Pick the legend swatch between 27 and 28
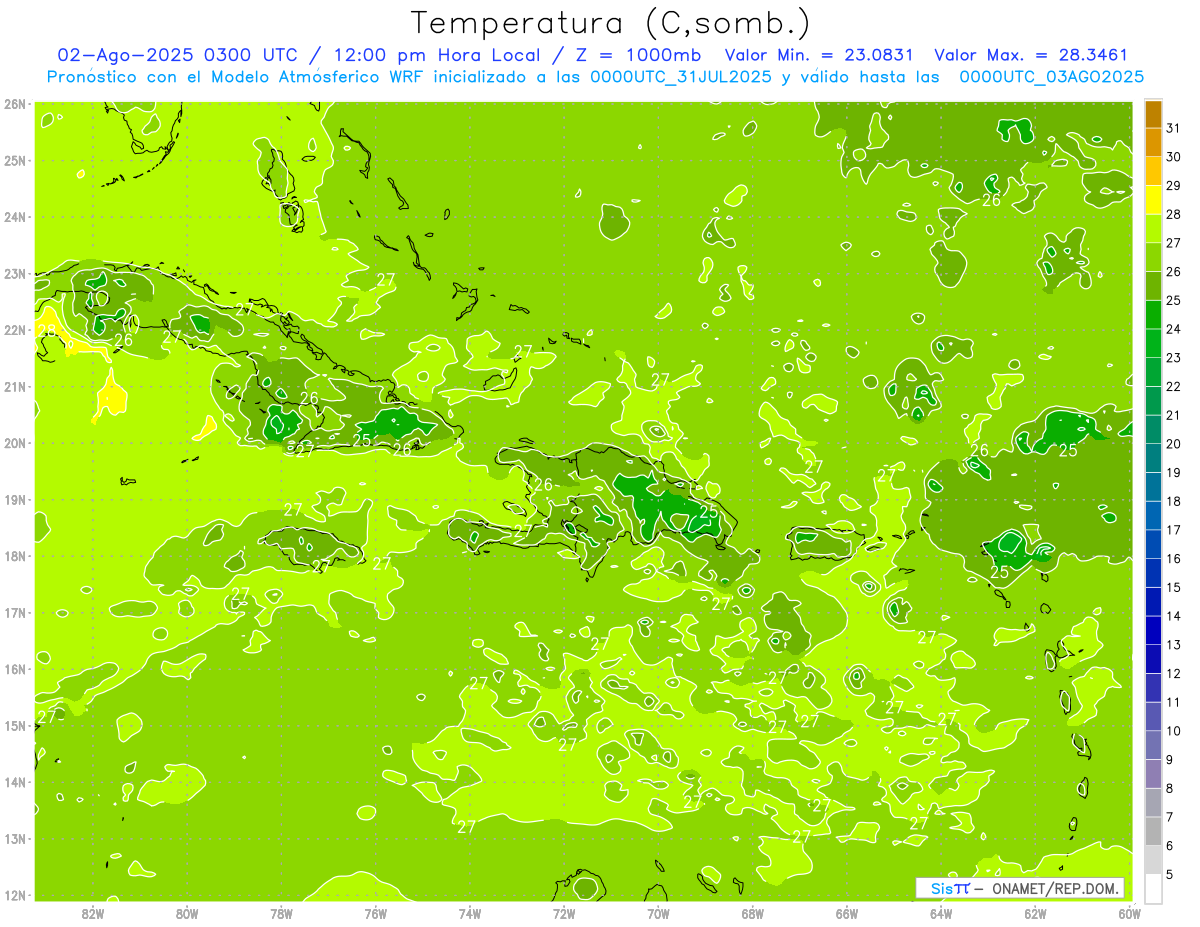This screenshot has height=927, width=1200. [1153, 229]
